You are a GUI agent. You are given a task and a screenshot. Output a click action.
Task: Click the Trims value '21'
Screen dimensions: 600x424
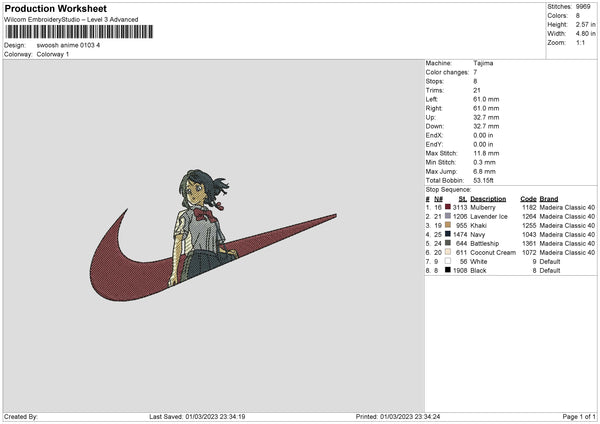tap(477, 90)
